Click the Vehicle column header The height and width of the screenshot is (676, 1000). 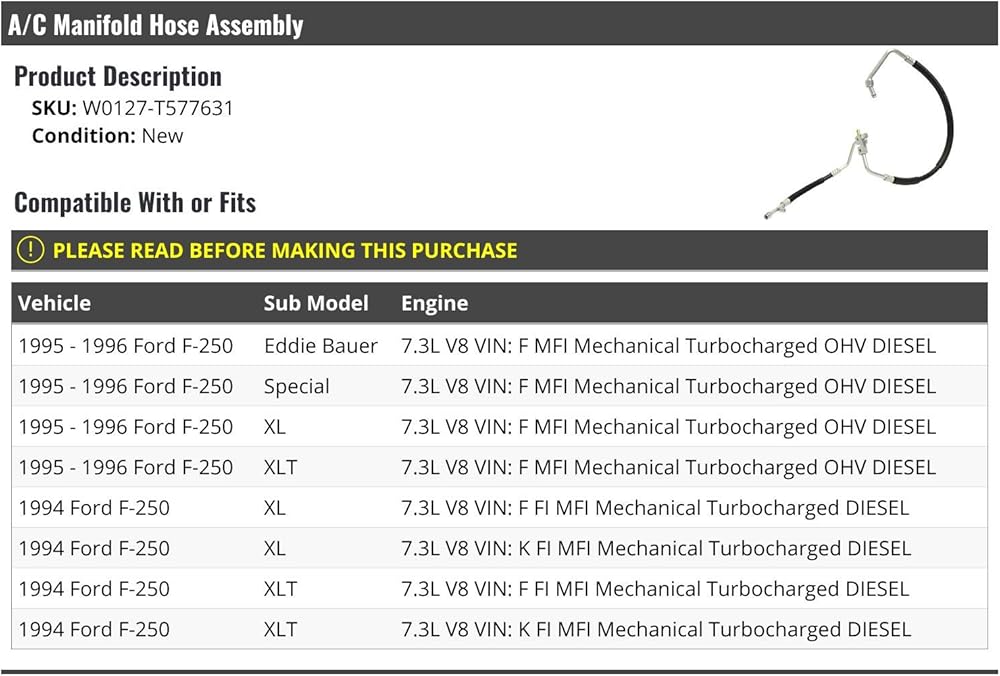(55, 303)
